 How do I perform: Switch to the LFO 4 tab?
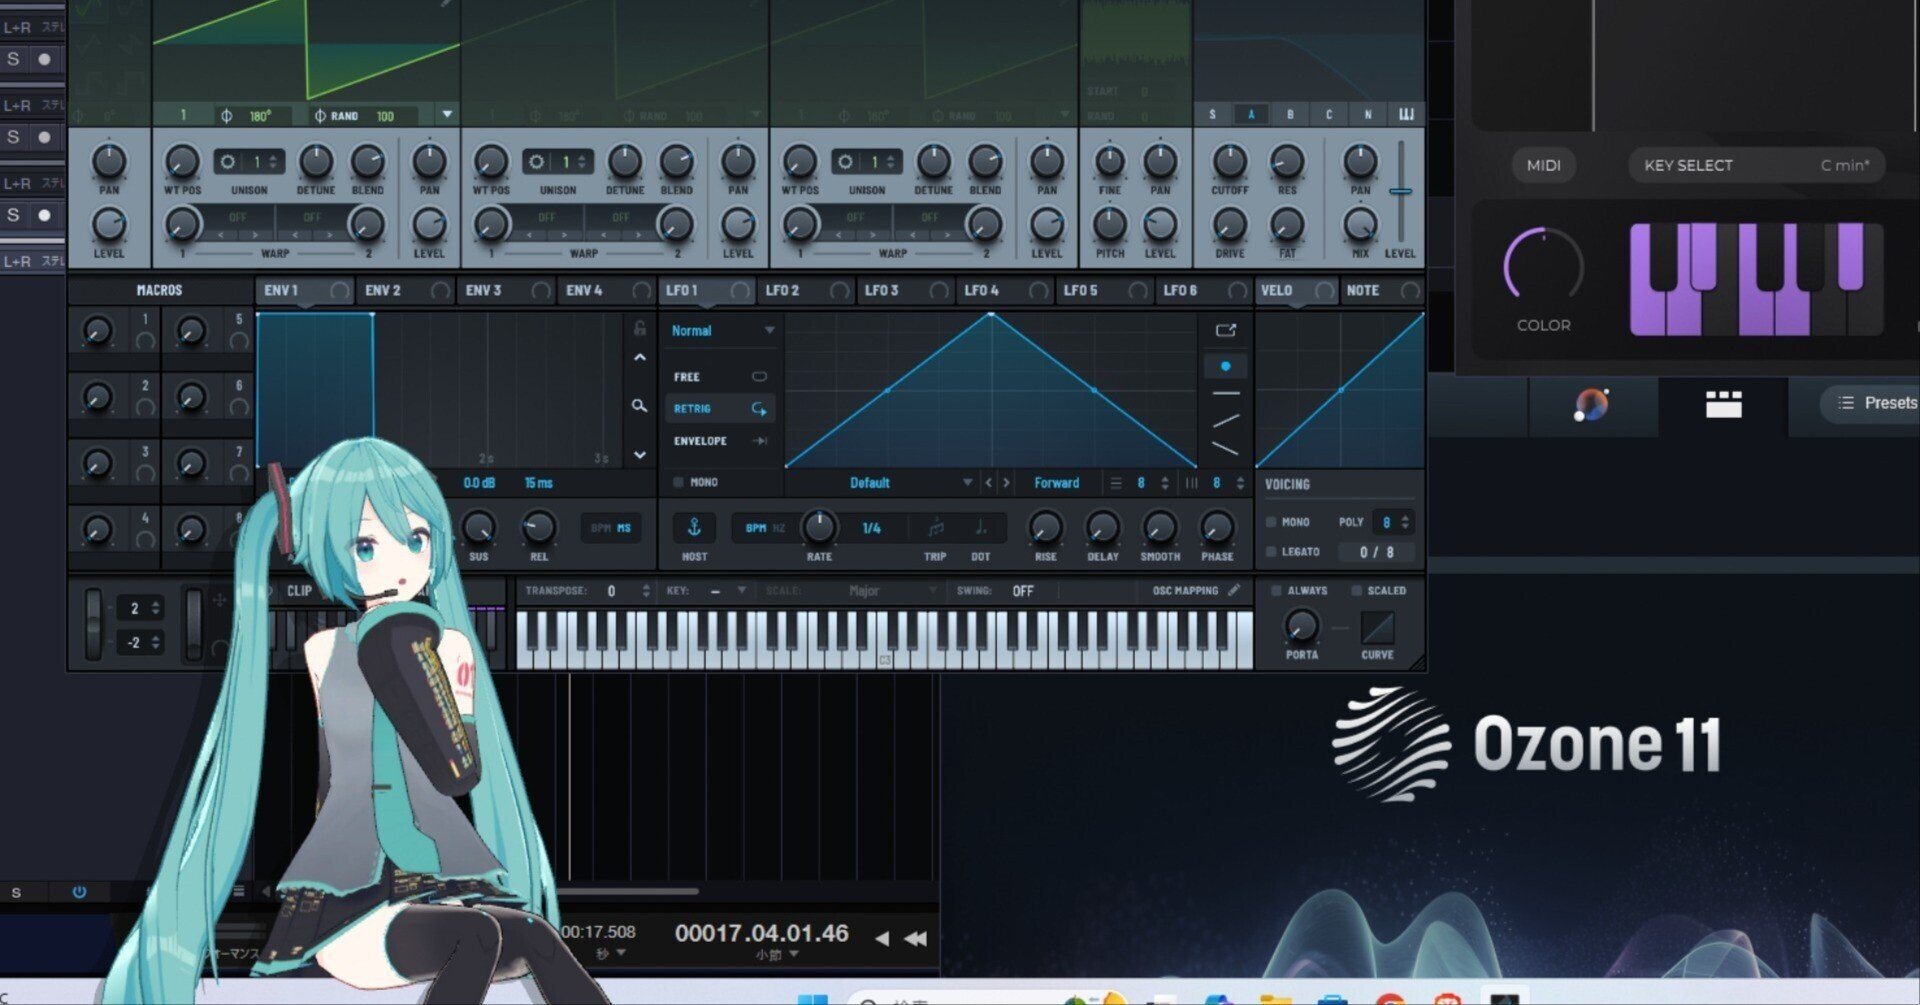tap(1004, 290)
